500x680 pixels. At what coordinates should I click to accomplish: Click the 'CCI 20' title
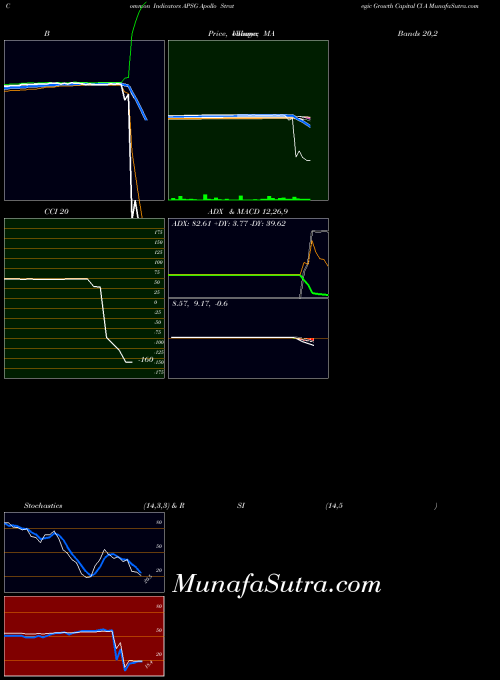(56, 212)
